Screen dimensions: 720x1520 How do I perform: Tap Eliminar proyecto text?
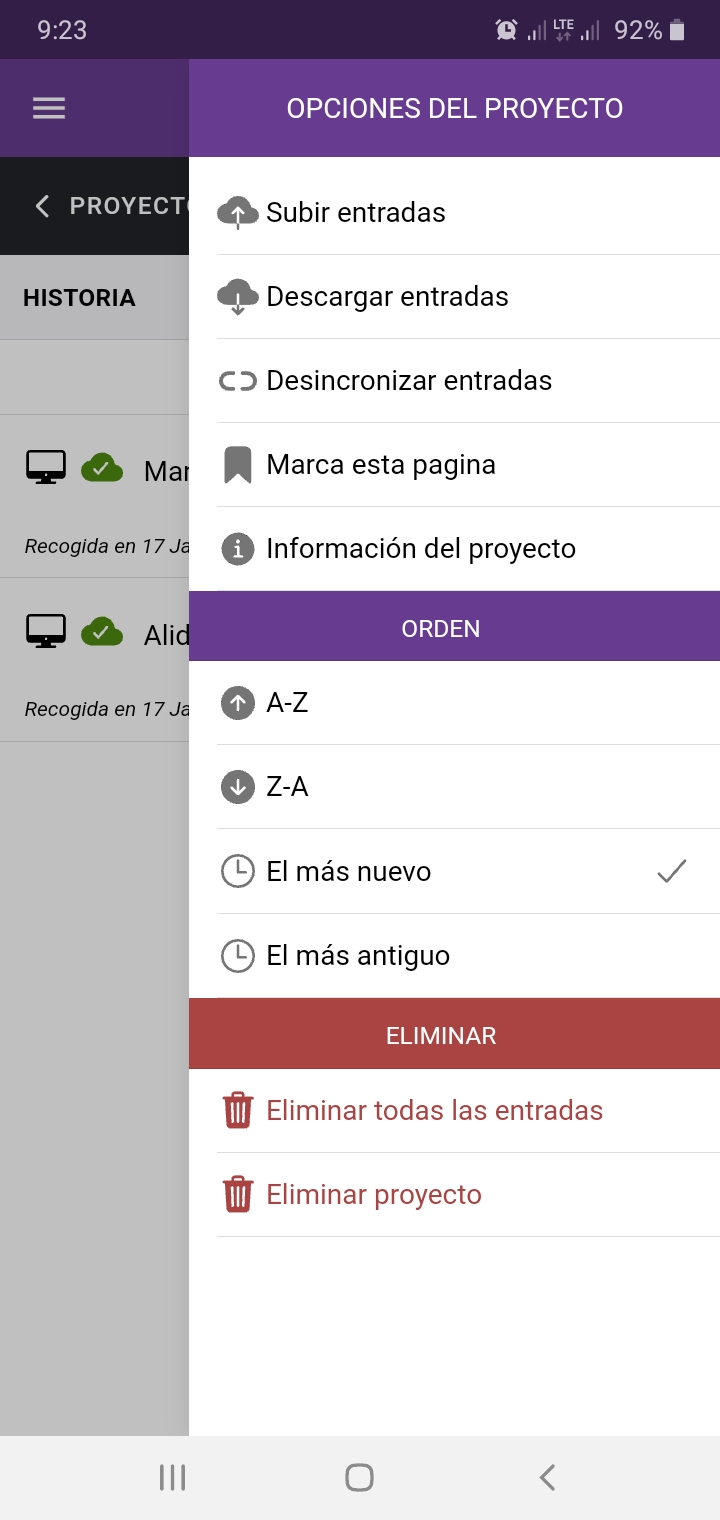(374, 1195)
